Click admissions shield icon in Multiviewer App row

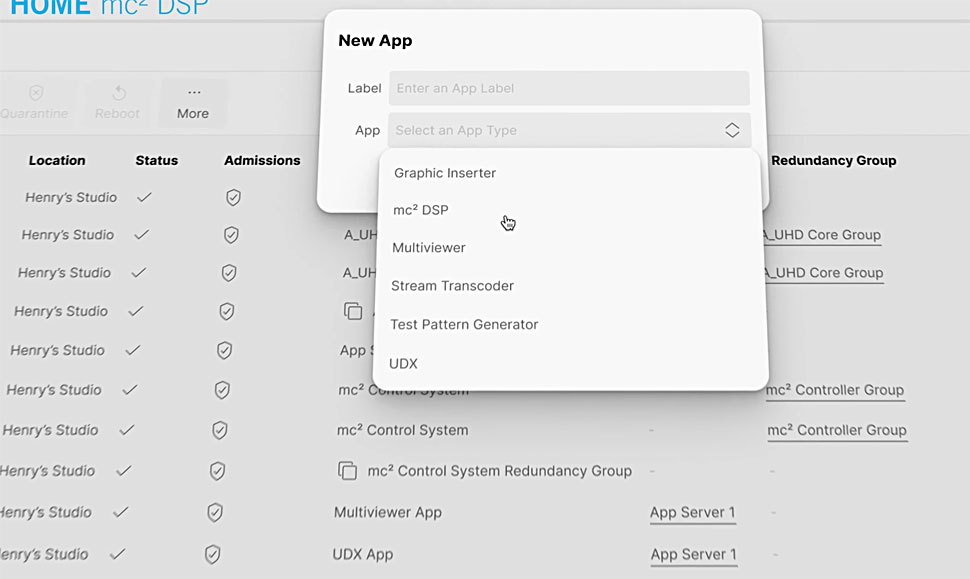(215, 513)
